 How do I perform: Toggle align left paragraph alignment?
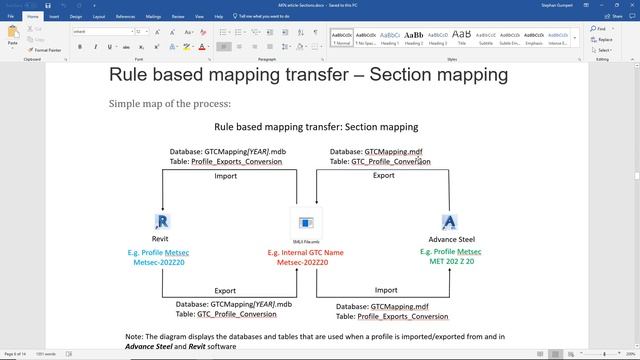(x=224, y=47)
